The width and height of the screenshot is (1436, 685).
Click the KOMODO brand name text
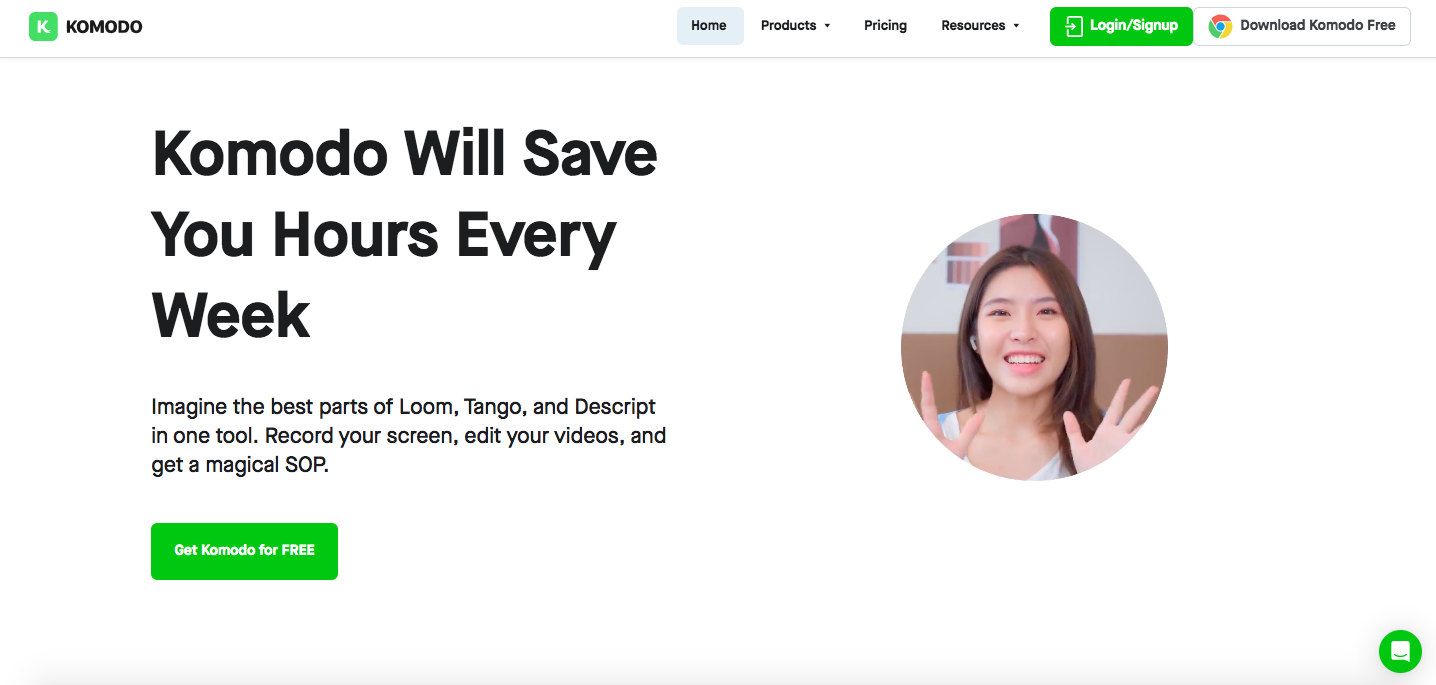[104, 27]
